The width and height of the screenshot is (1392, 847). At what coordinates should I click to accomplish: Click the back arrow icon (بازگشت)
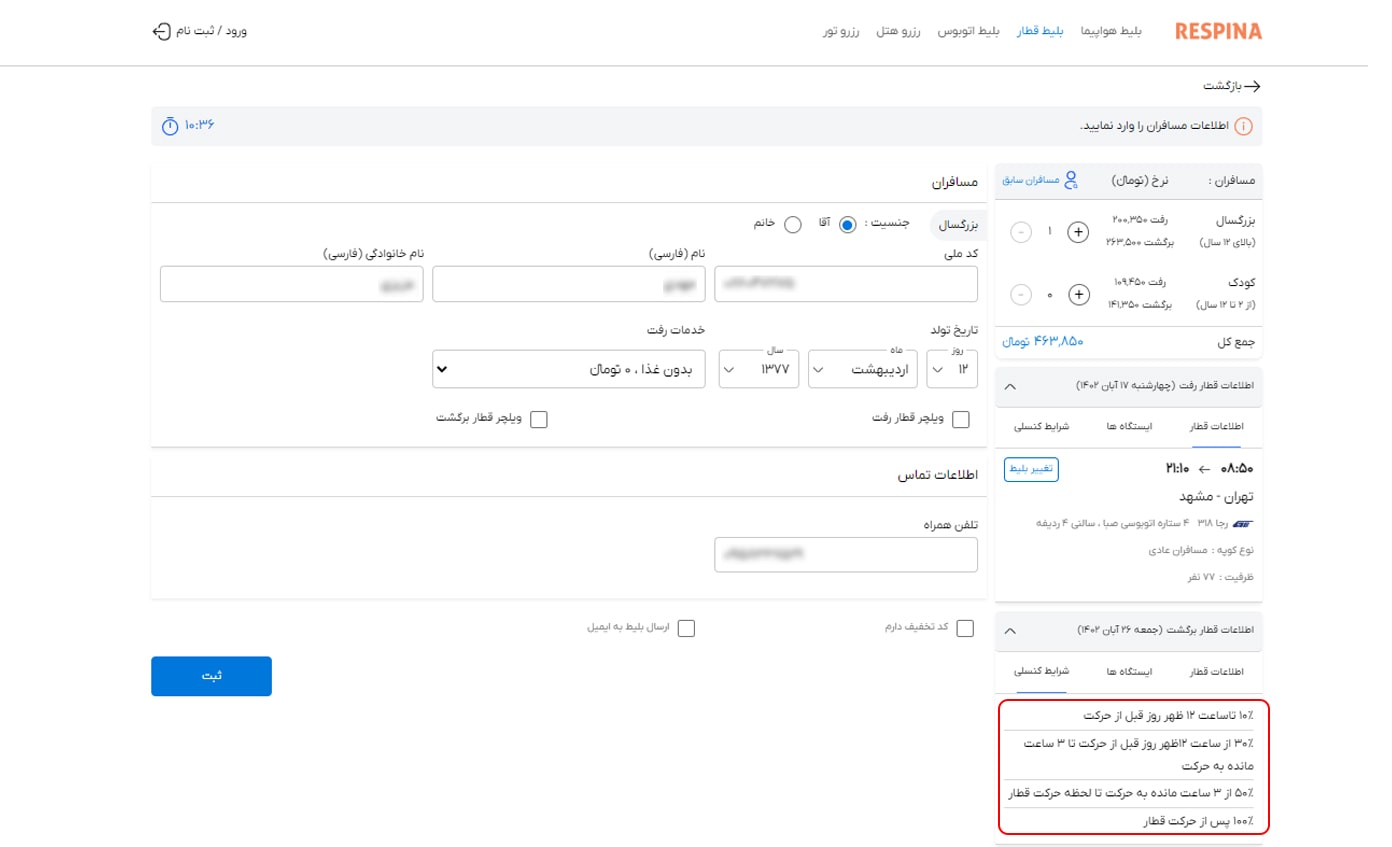[x=1251, y=87]
